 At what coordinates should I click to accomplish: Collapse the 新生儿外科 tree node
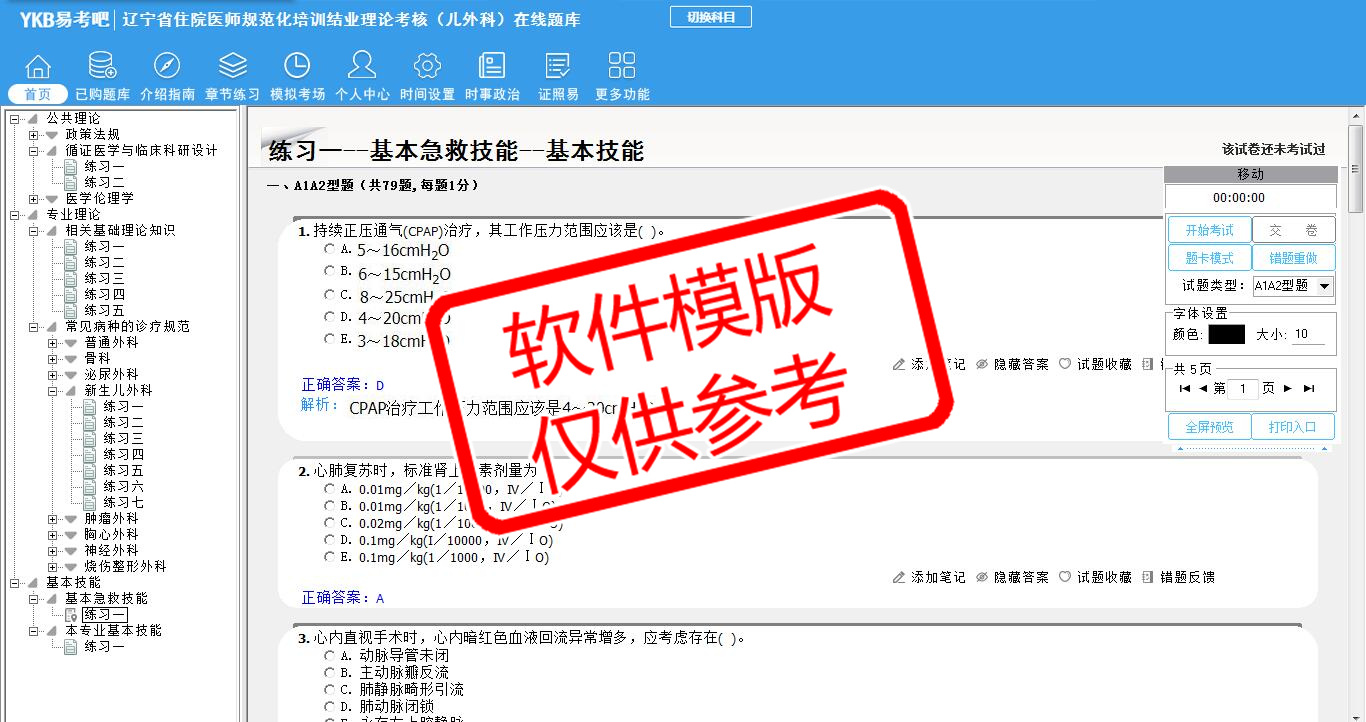[53, 391]
